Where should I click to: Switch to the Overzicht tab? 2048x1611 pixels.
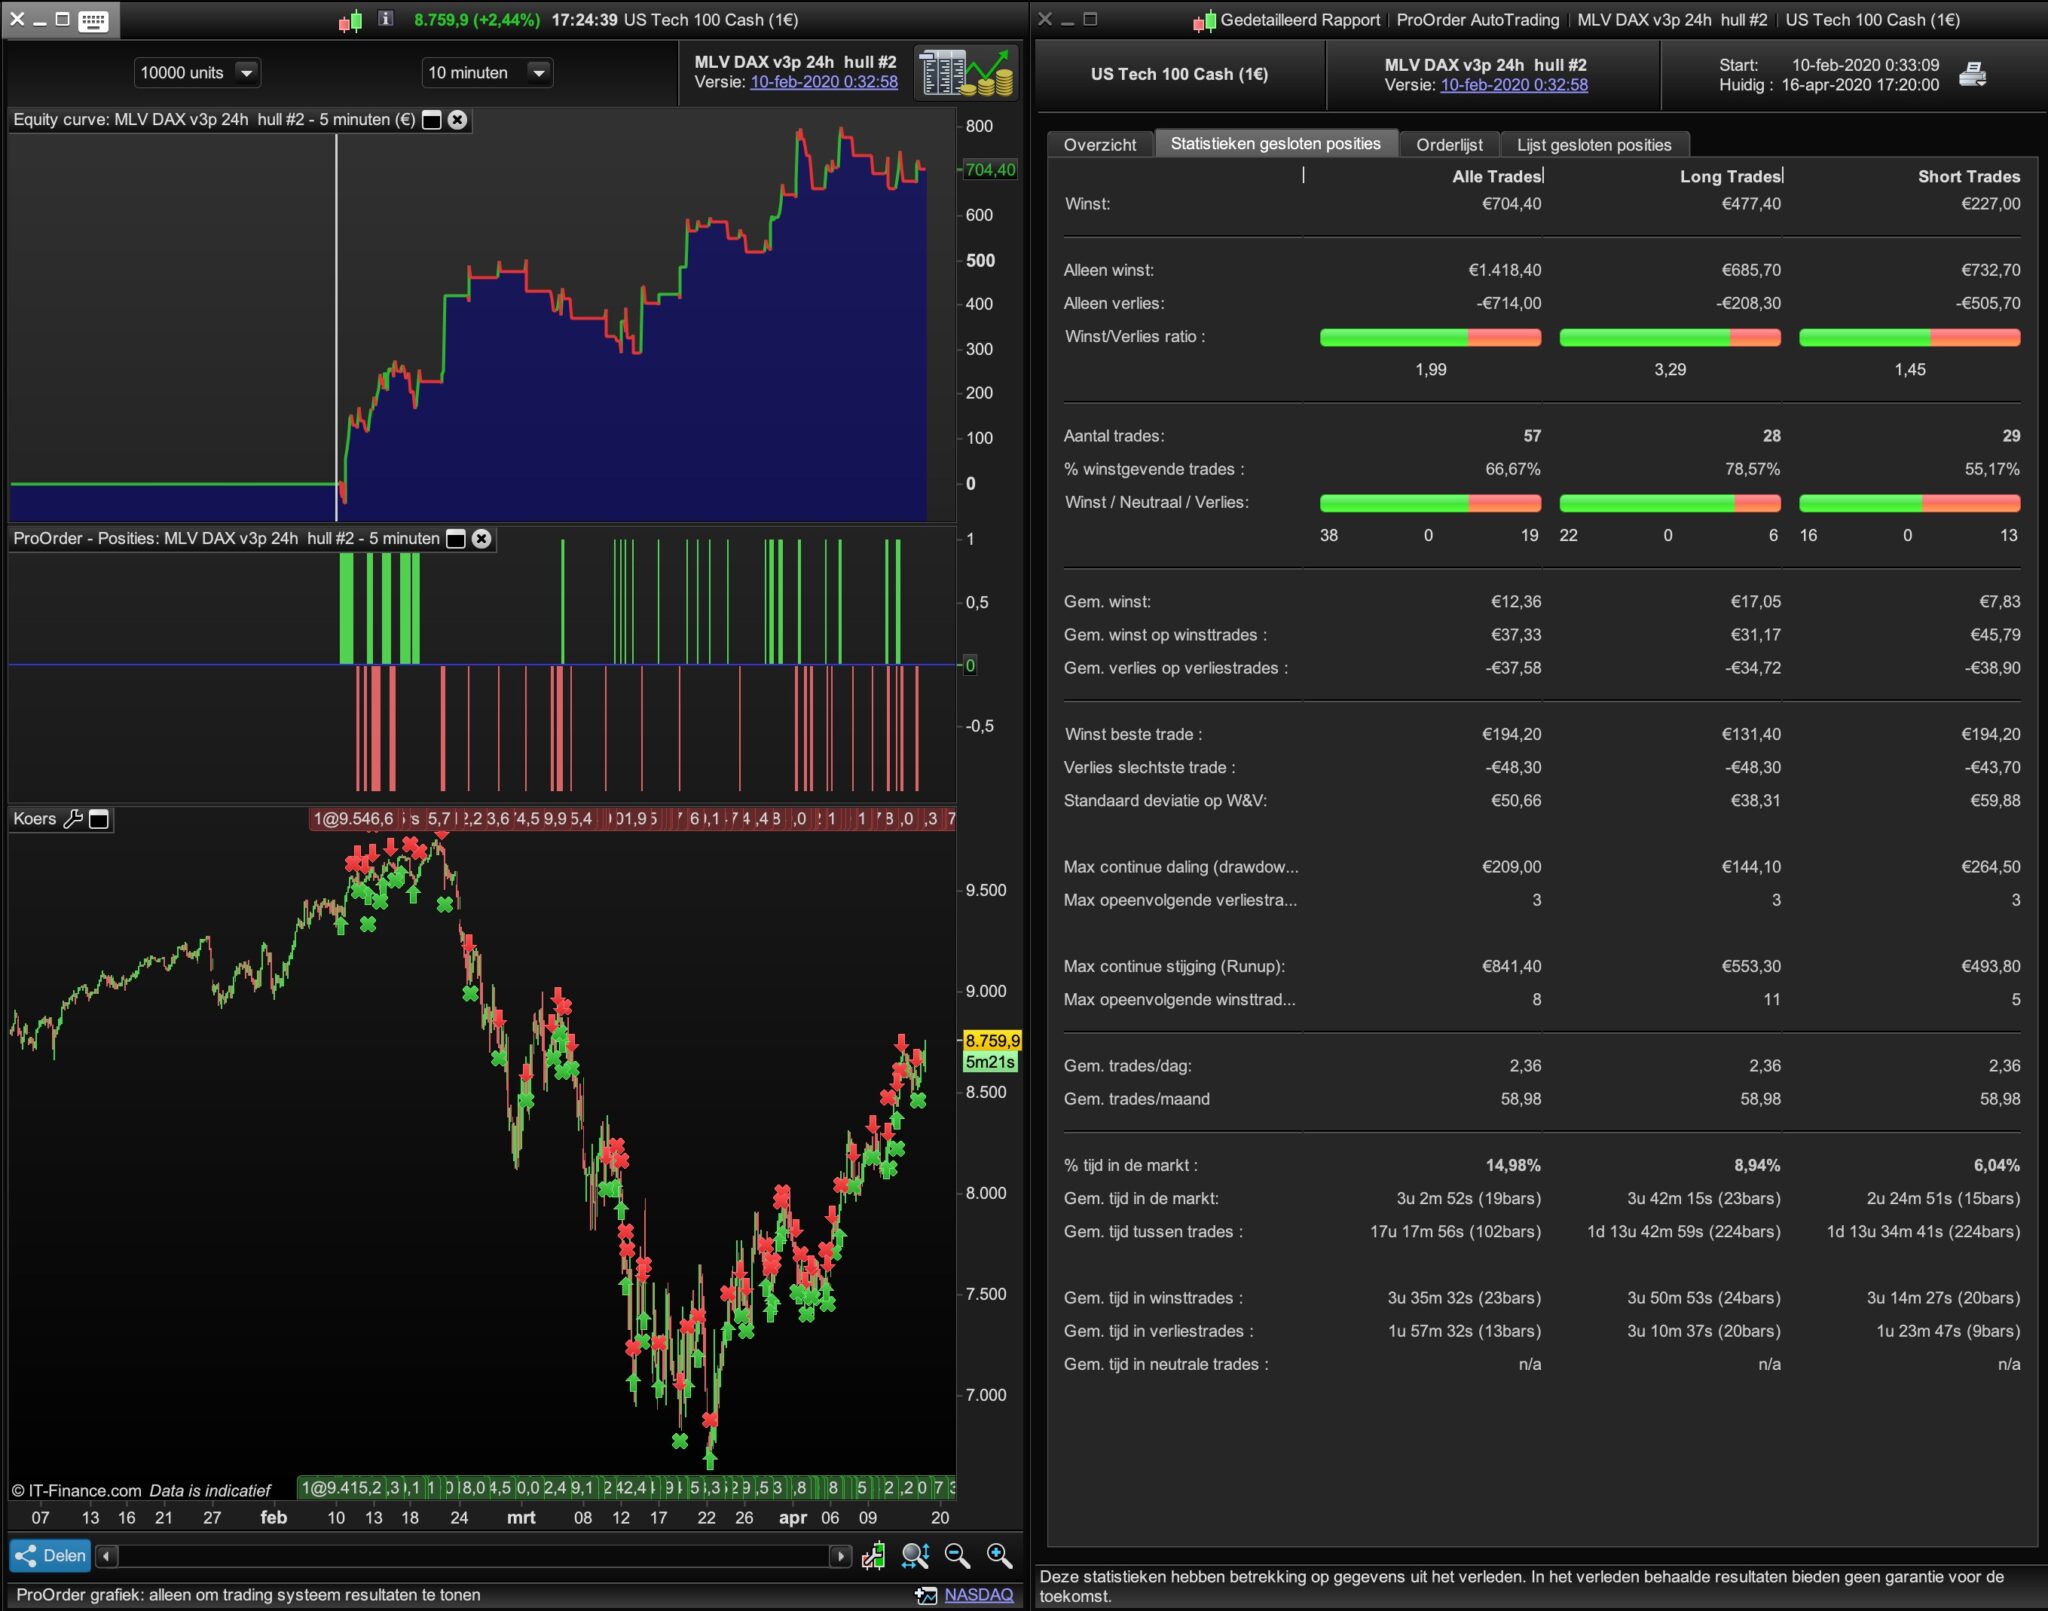(x=1099, y=145)
